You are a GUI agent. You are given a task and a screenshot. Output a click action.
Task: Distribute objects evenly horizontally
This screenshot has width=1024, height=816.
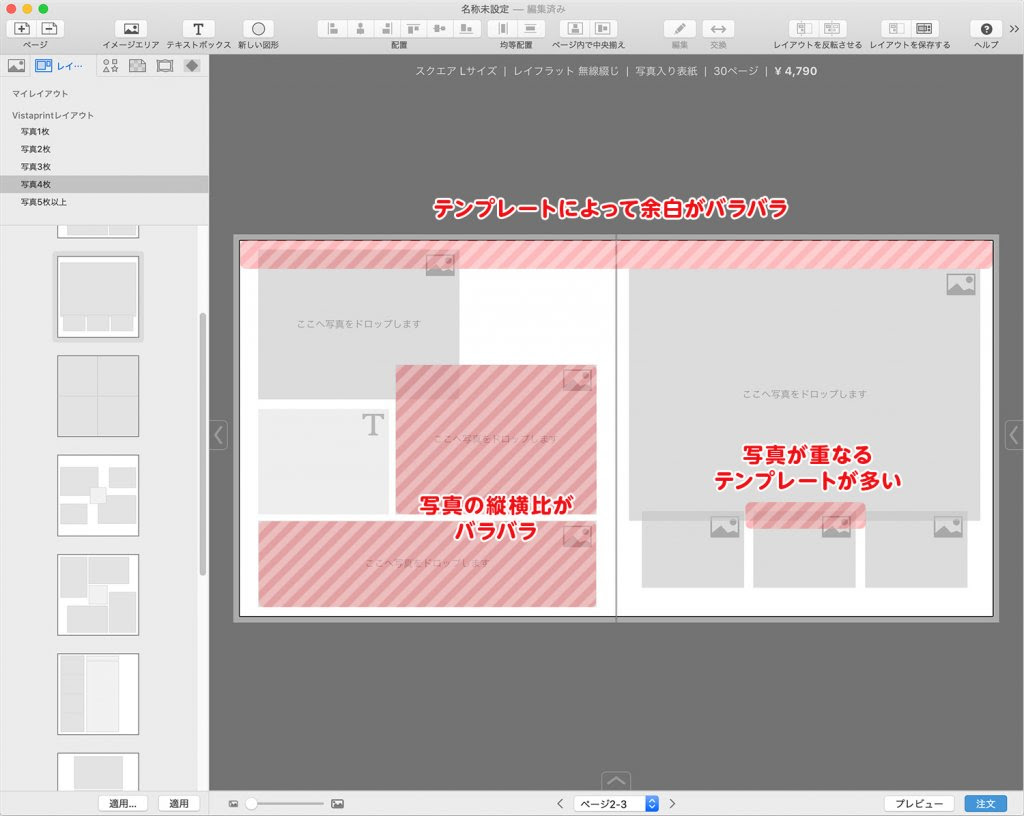pyautogui.click(x=503, y=29)
